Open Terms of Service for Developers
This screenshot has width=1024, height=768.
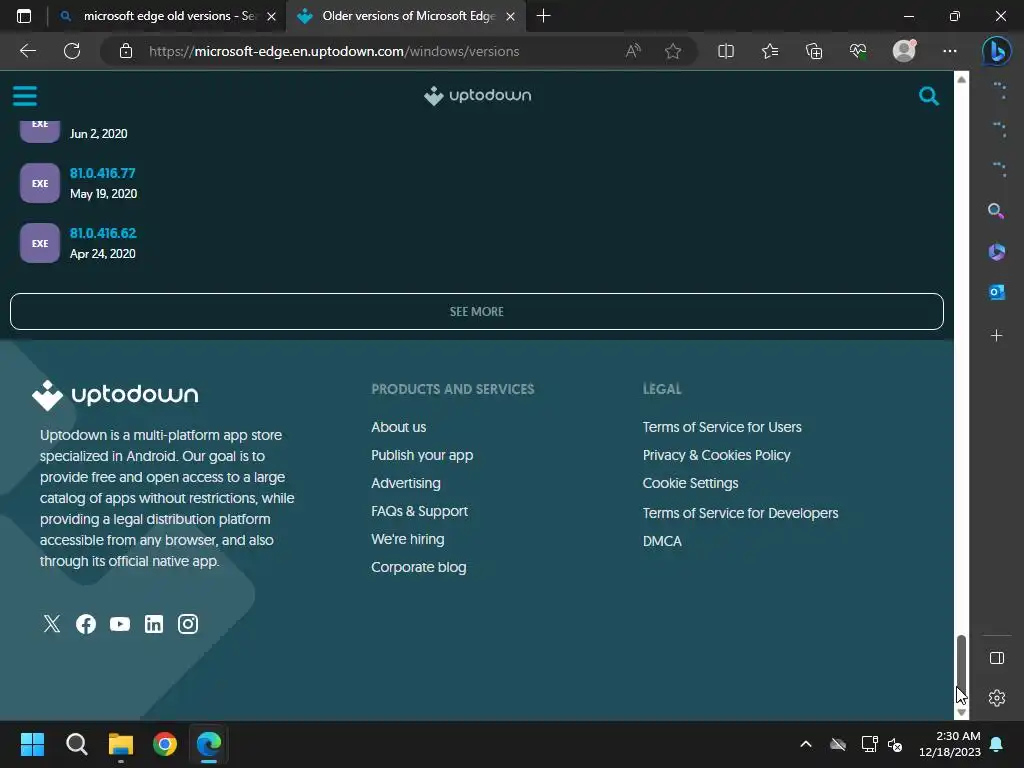tap(740, 513)
